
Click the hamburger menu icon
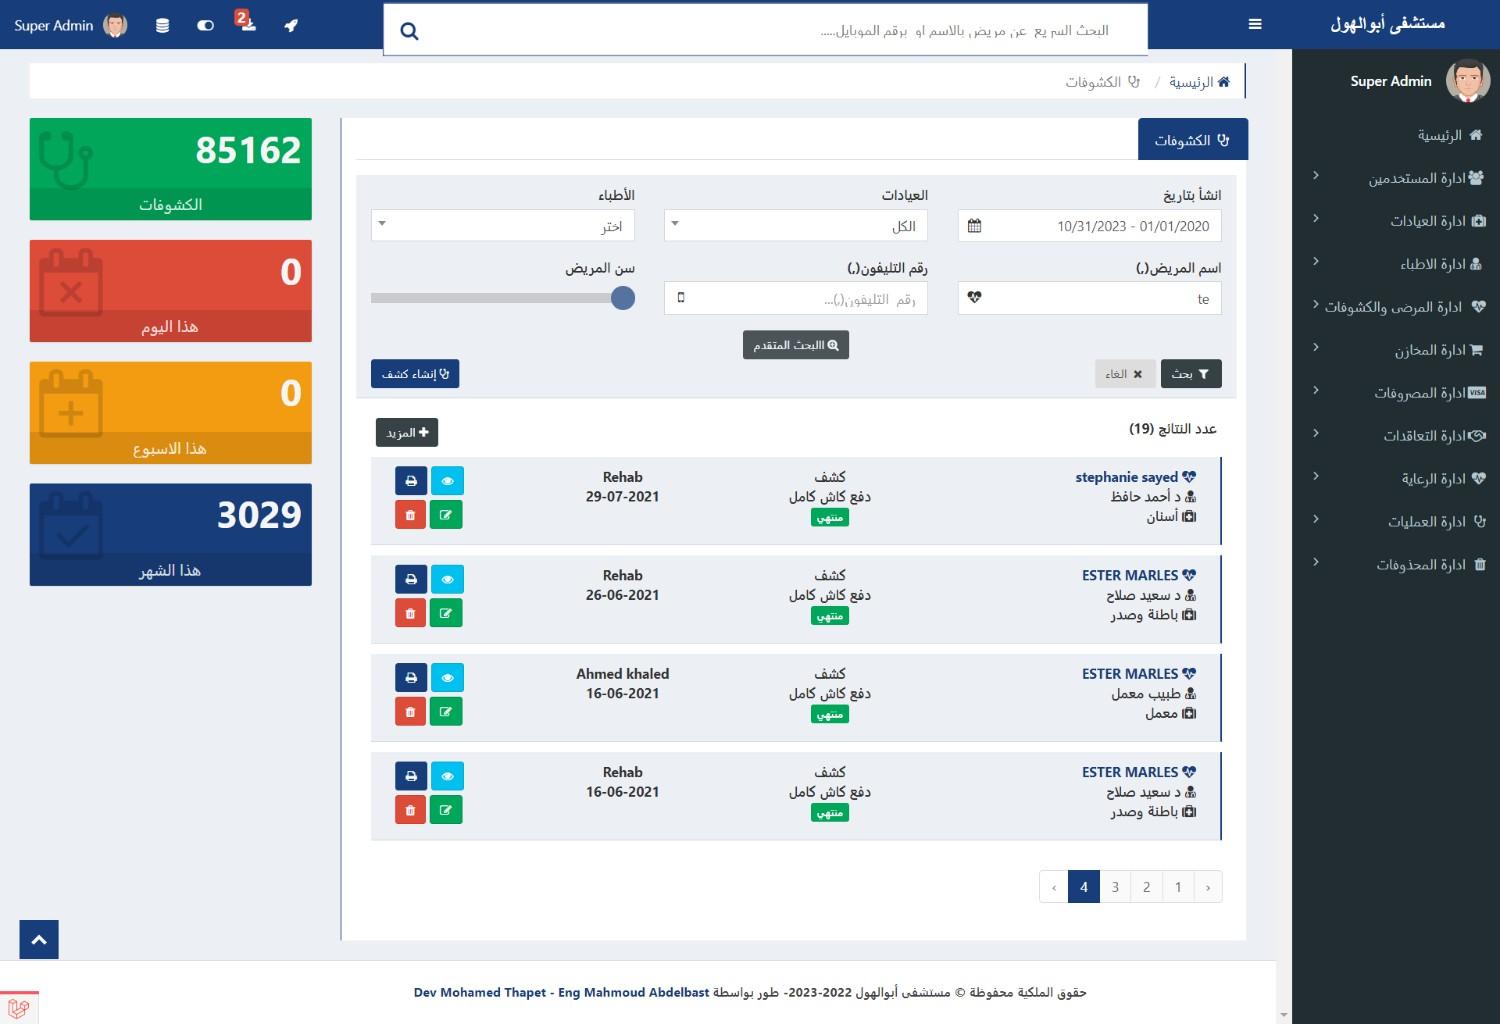pyautogui.click(x=1255, y=25)
